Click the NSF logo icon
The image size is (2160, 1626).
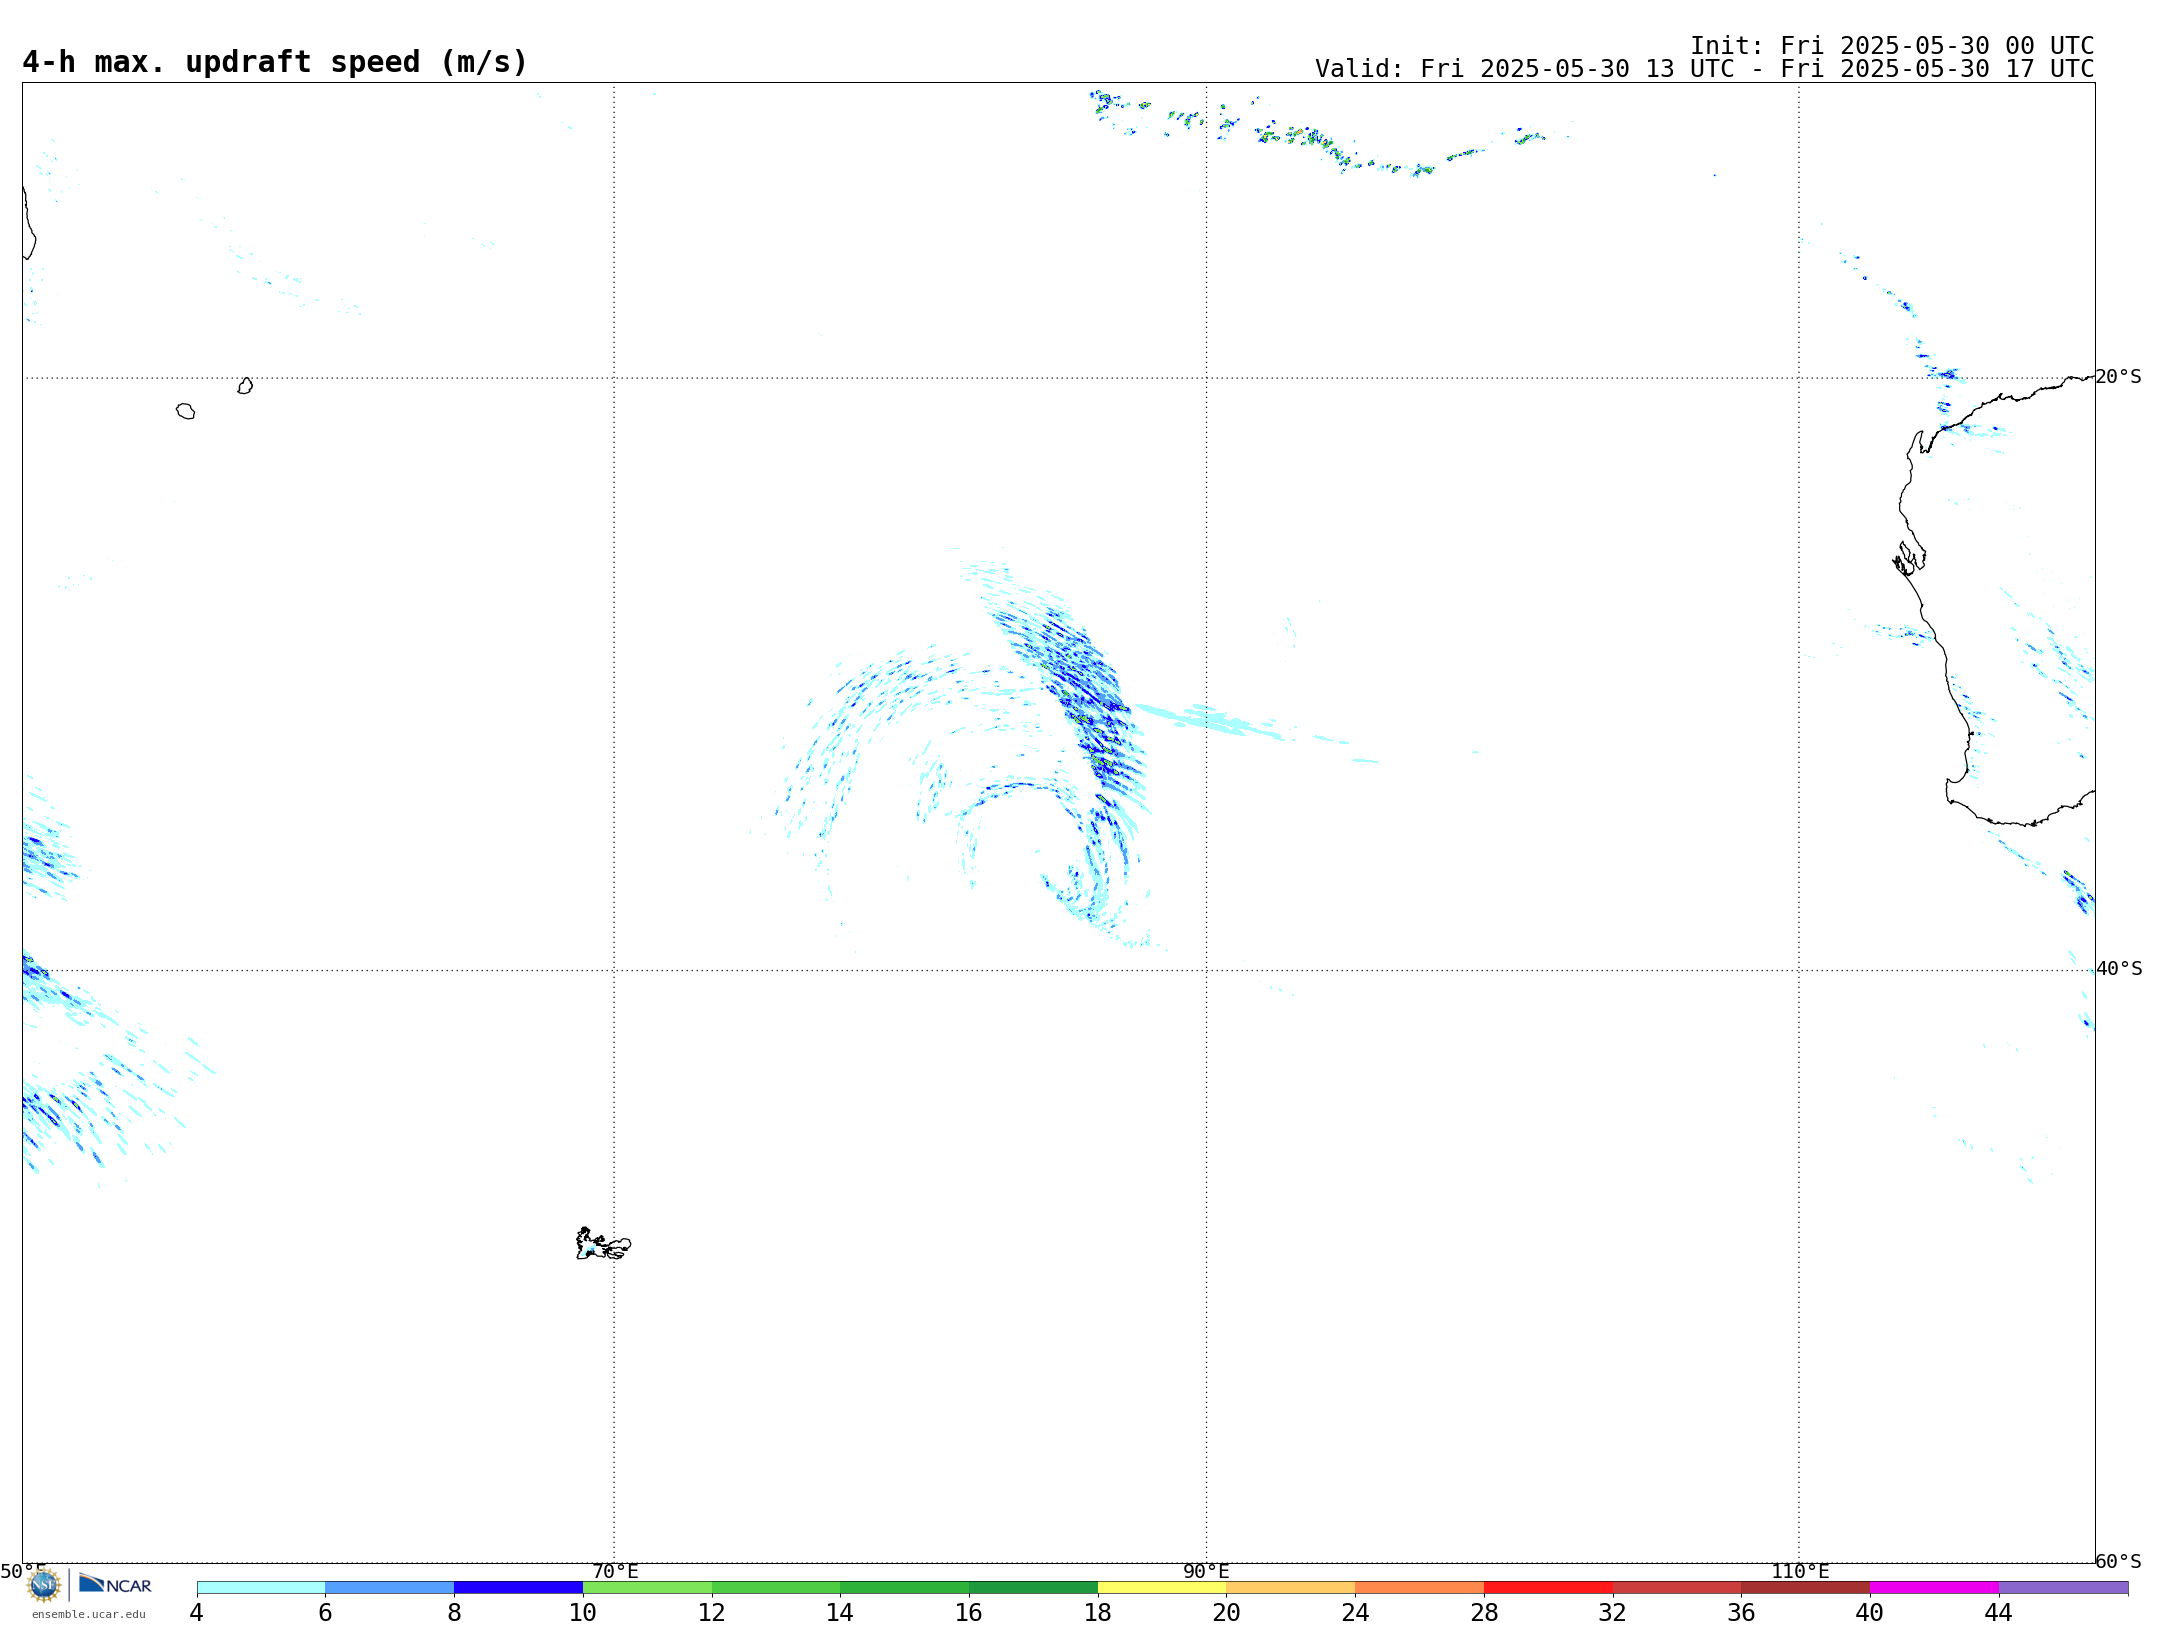tap(44, 1585)
